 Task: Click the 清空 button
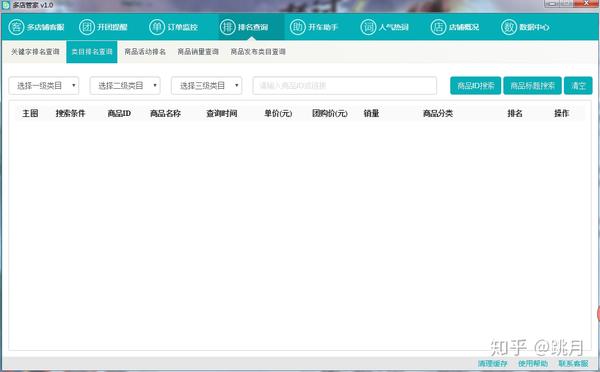click(578, 86)
